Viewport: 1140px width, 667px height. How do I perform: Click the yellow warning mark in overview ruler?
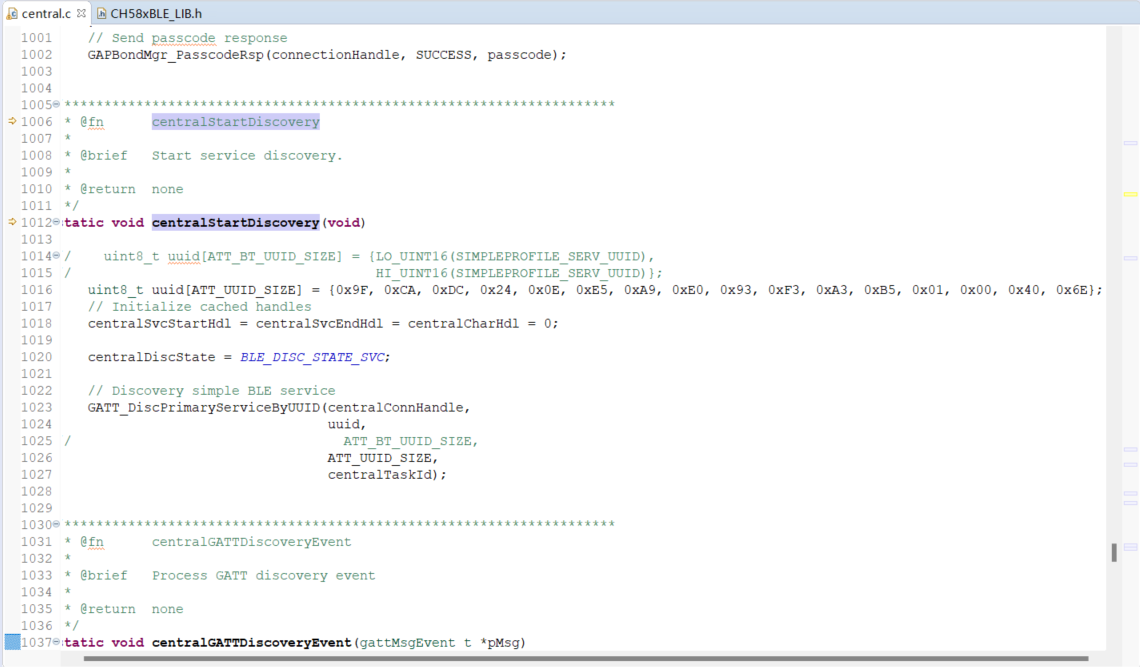(1130, 193)
